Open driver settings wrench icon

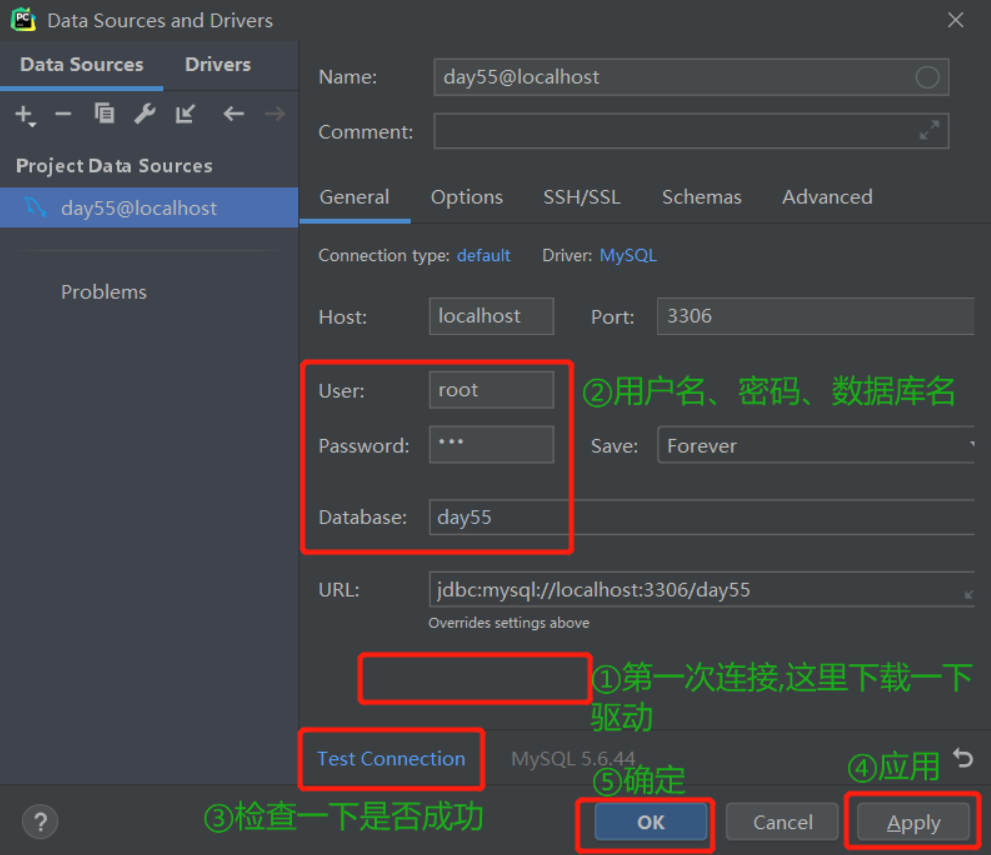pos(145,114)
